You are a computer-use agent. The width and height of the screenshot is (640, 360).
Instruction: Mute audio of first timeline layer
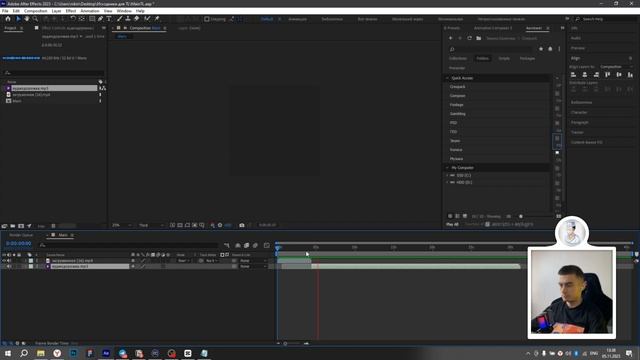click(9, 260)
